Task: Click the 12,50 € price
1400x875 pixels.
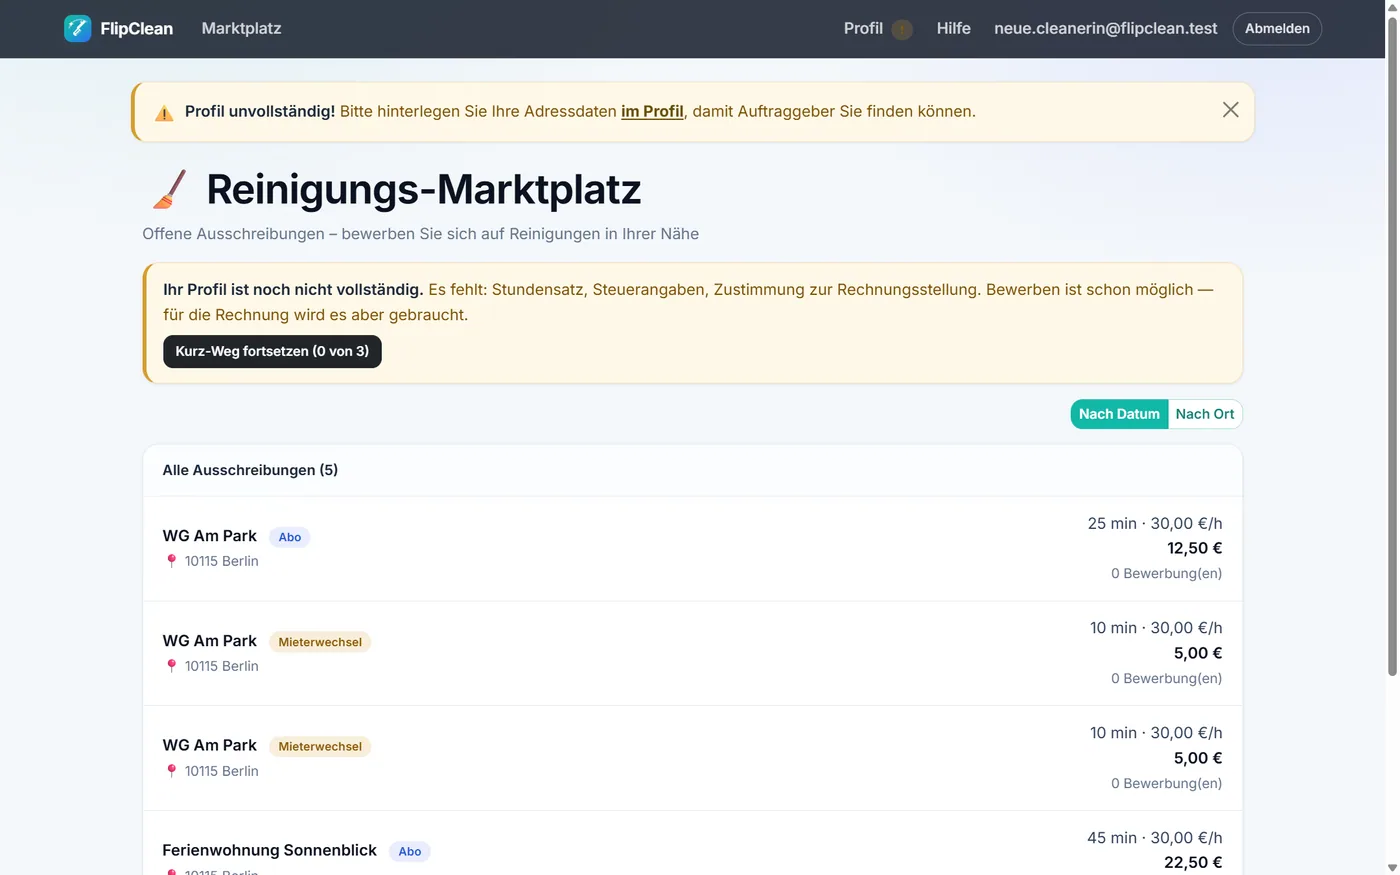Action: click(x=1194, y=548)
